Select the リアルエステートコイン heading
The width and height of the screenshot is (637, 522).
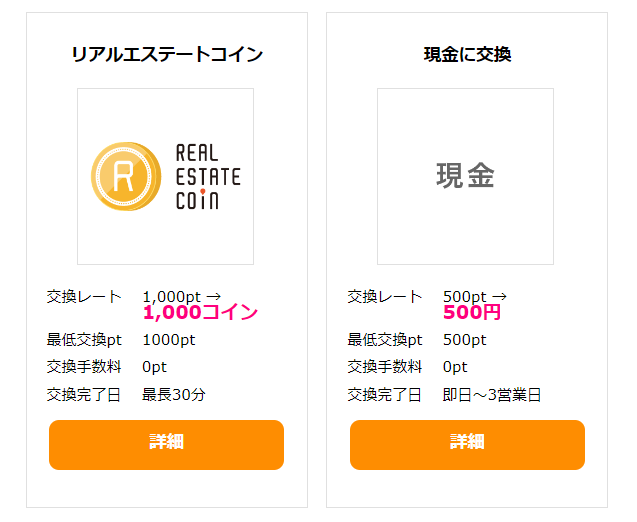[x=167, y=54]
